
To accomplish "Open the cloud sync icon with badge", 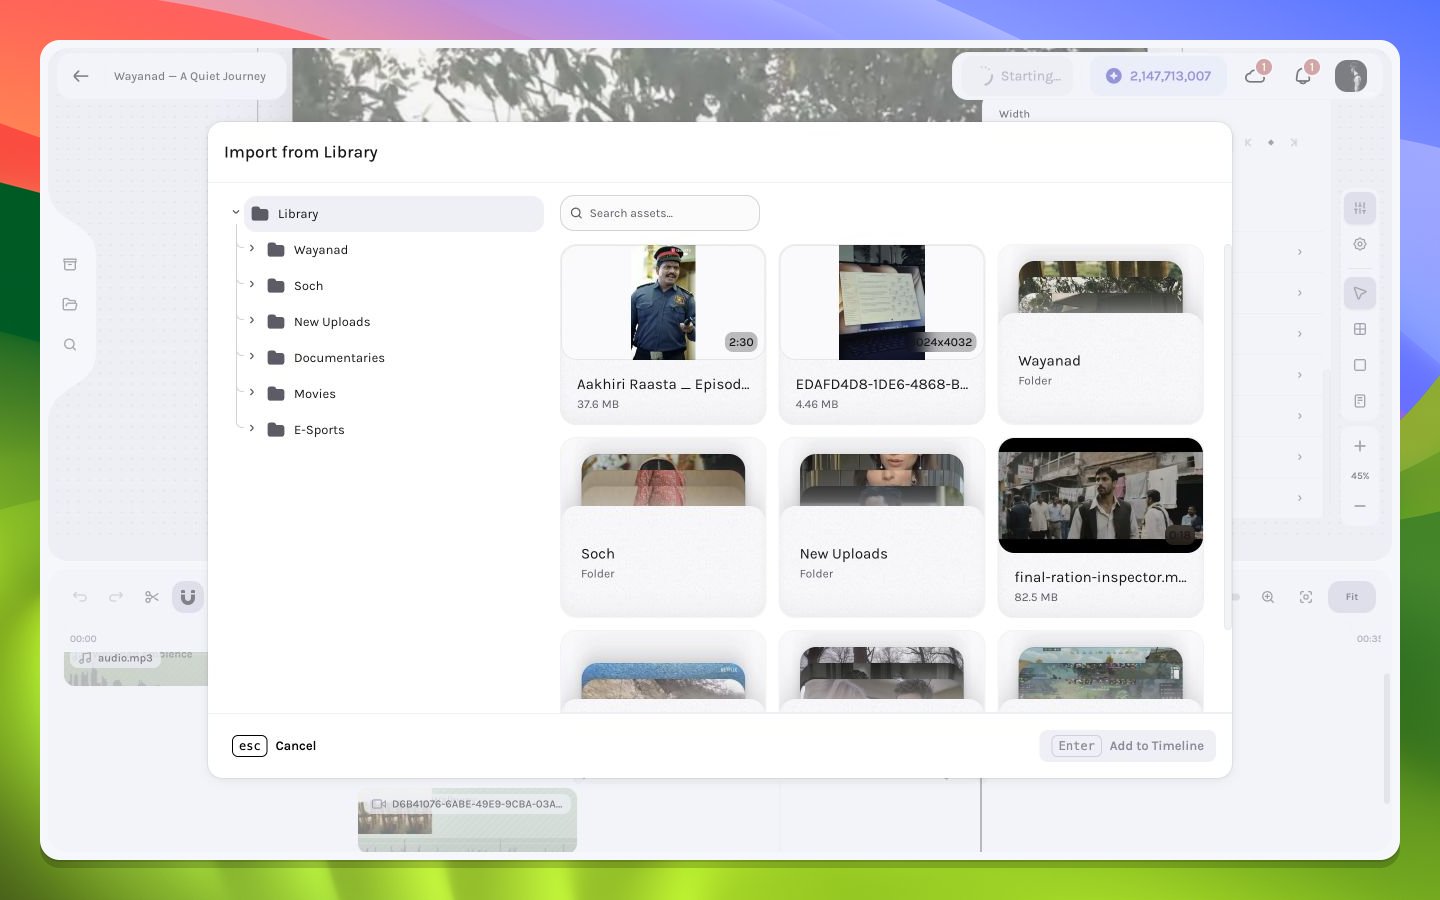I will point(1255,76).
